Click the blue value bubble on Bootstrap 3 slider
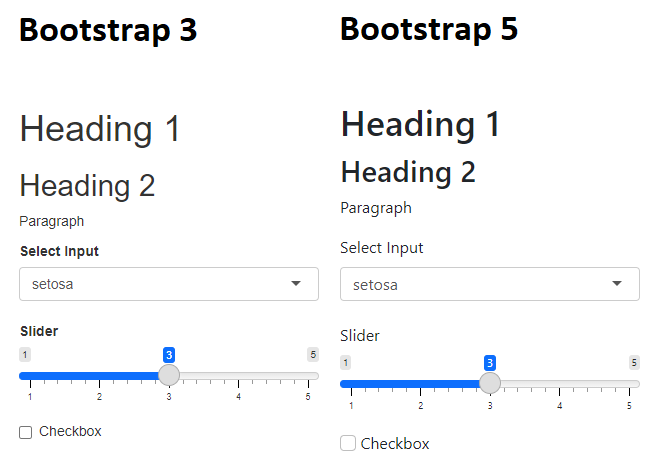This screenshot has height=464, width=655. (x=169, y=355)
